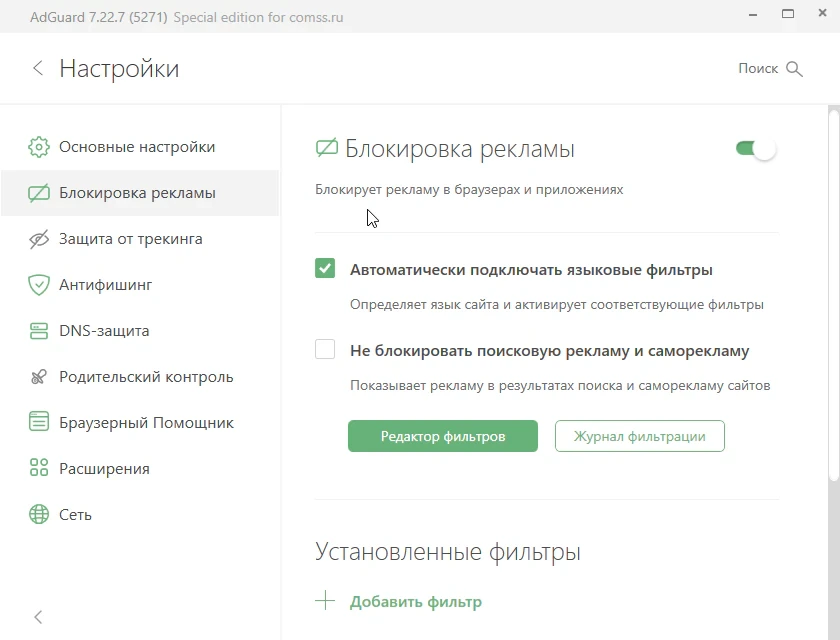Click Определяет язык сайта description text
The height and width of the screenshot is (640, 840).
557,305
